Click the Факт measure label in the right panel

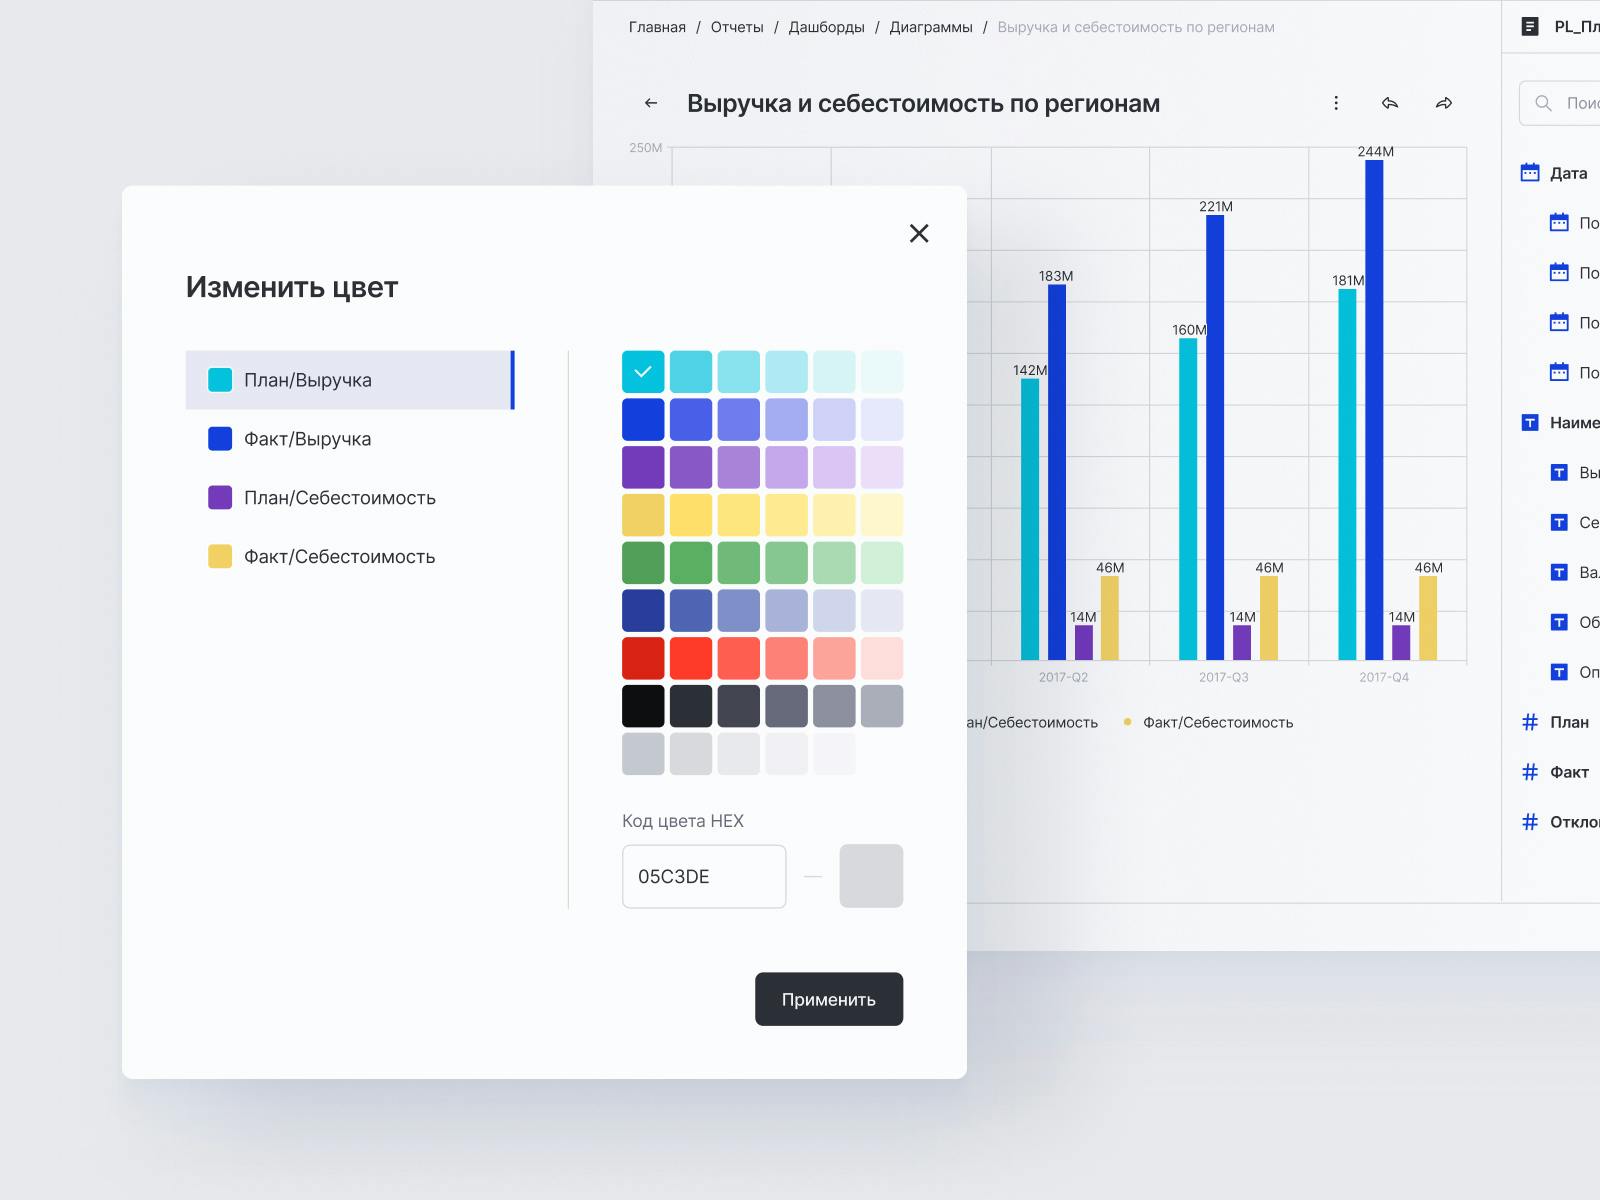pos(1569,772)
